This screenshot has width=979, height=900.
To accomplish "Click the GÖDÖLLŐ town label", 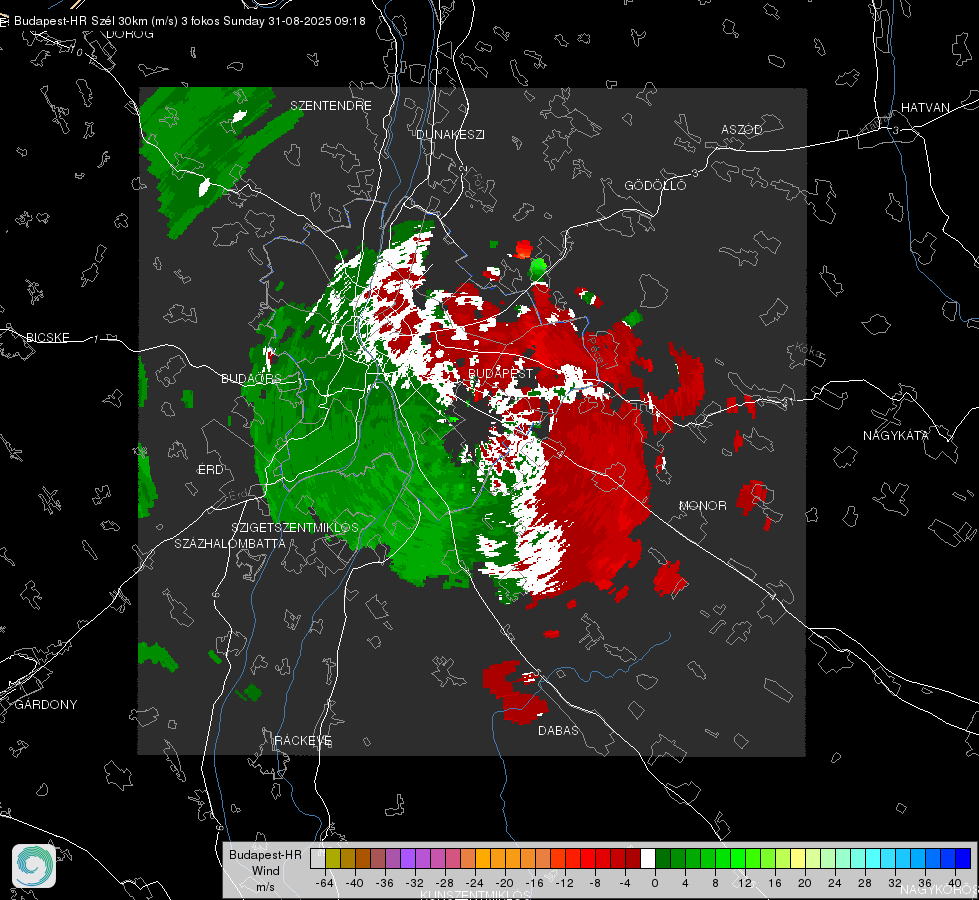I will click(x=655, y=185).
